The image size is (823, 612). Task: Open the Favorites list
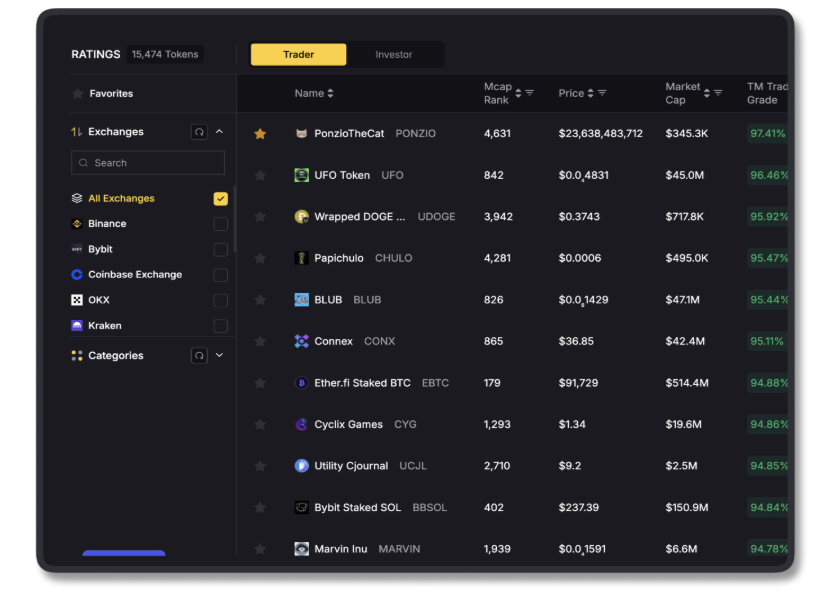(x=110, y=94)
